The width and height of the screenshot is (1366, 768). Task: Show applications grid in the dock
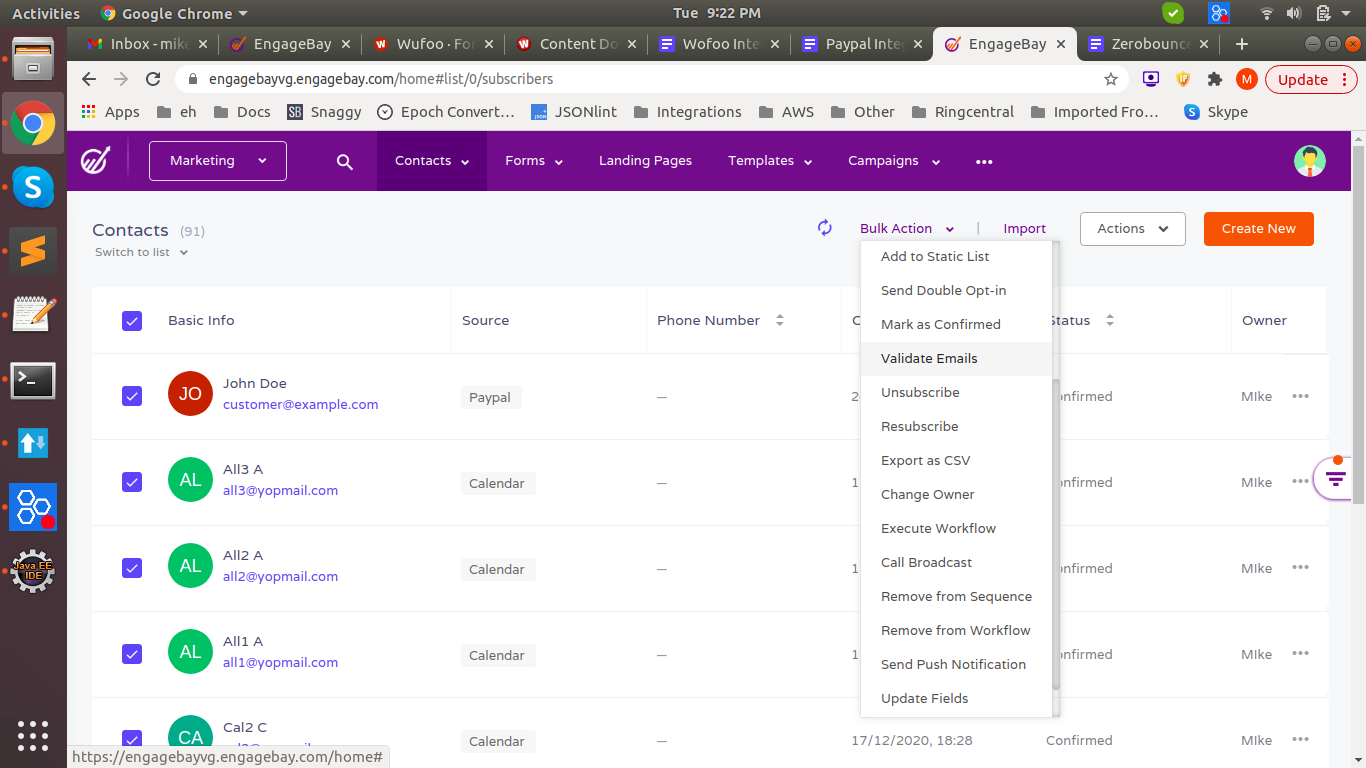[33, 735]
